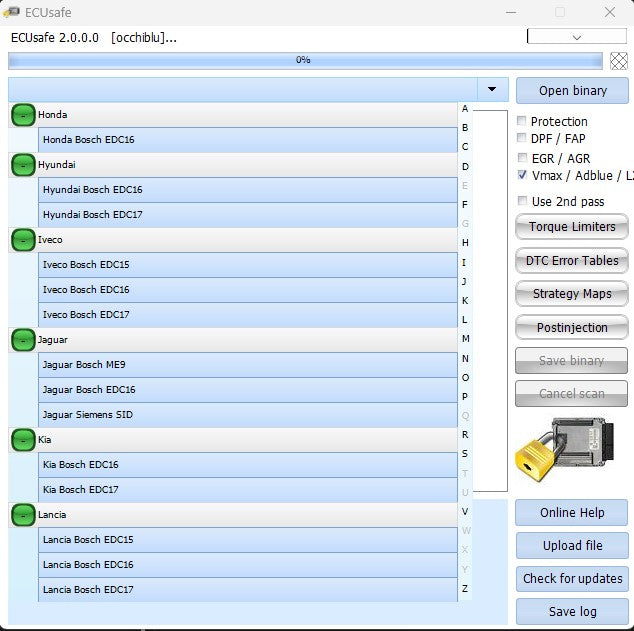
Task: Click Check for updates
Action: (x=572, y=579)
